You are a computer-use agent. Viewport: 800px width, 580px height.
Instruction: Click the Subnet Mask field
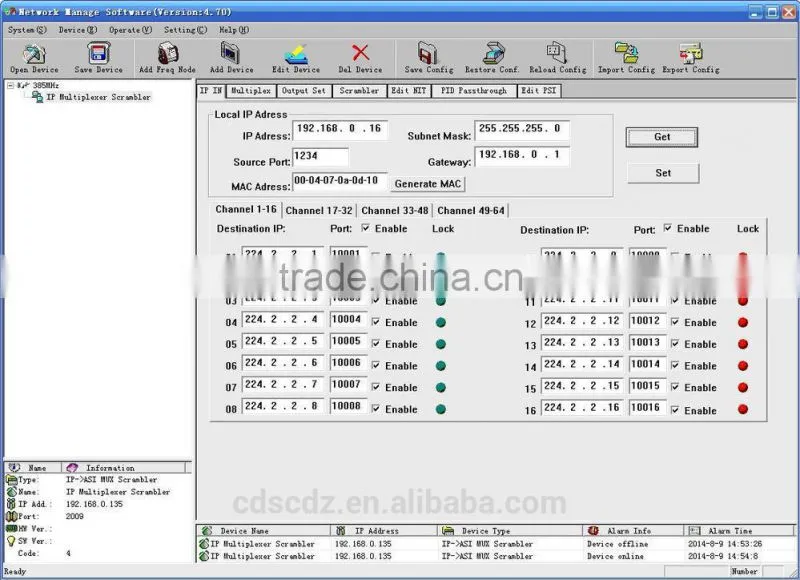click(522, 130)
